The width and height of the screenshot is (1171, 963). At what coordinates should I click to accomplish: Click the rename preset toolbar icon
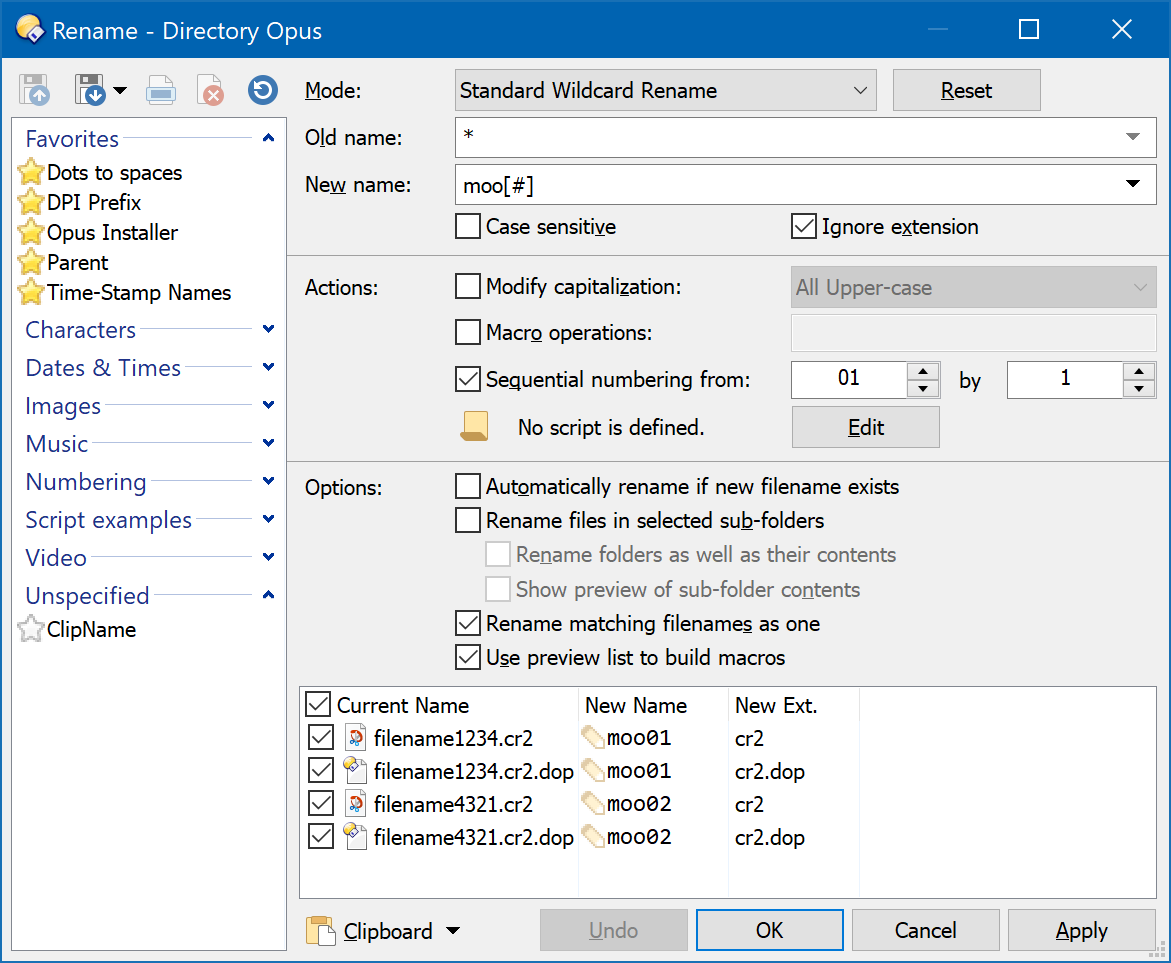pyautogui.click(x=161, y=90)
